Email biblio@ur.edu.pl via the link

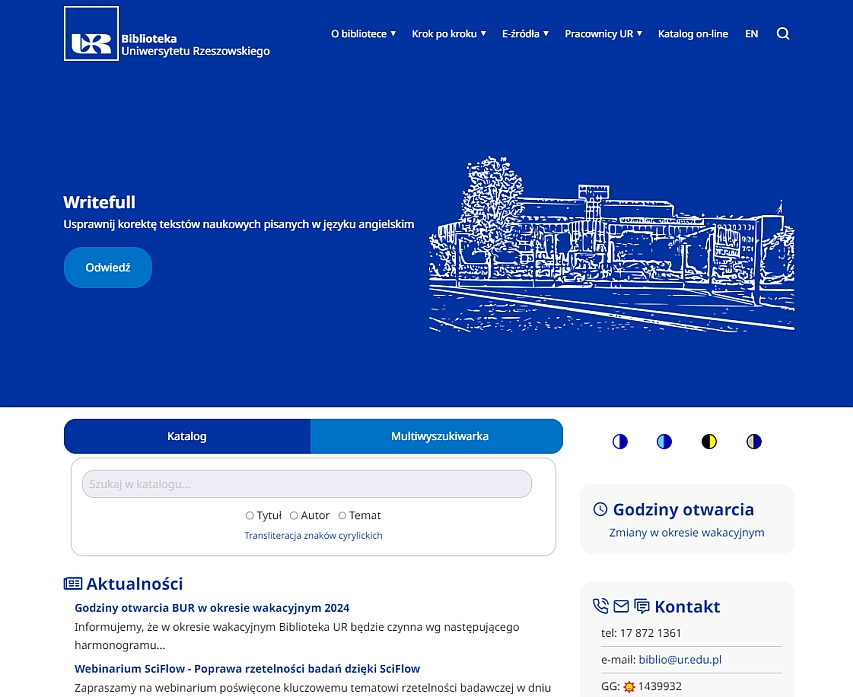(680, 660)
